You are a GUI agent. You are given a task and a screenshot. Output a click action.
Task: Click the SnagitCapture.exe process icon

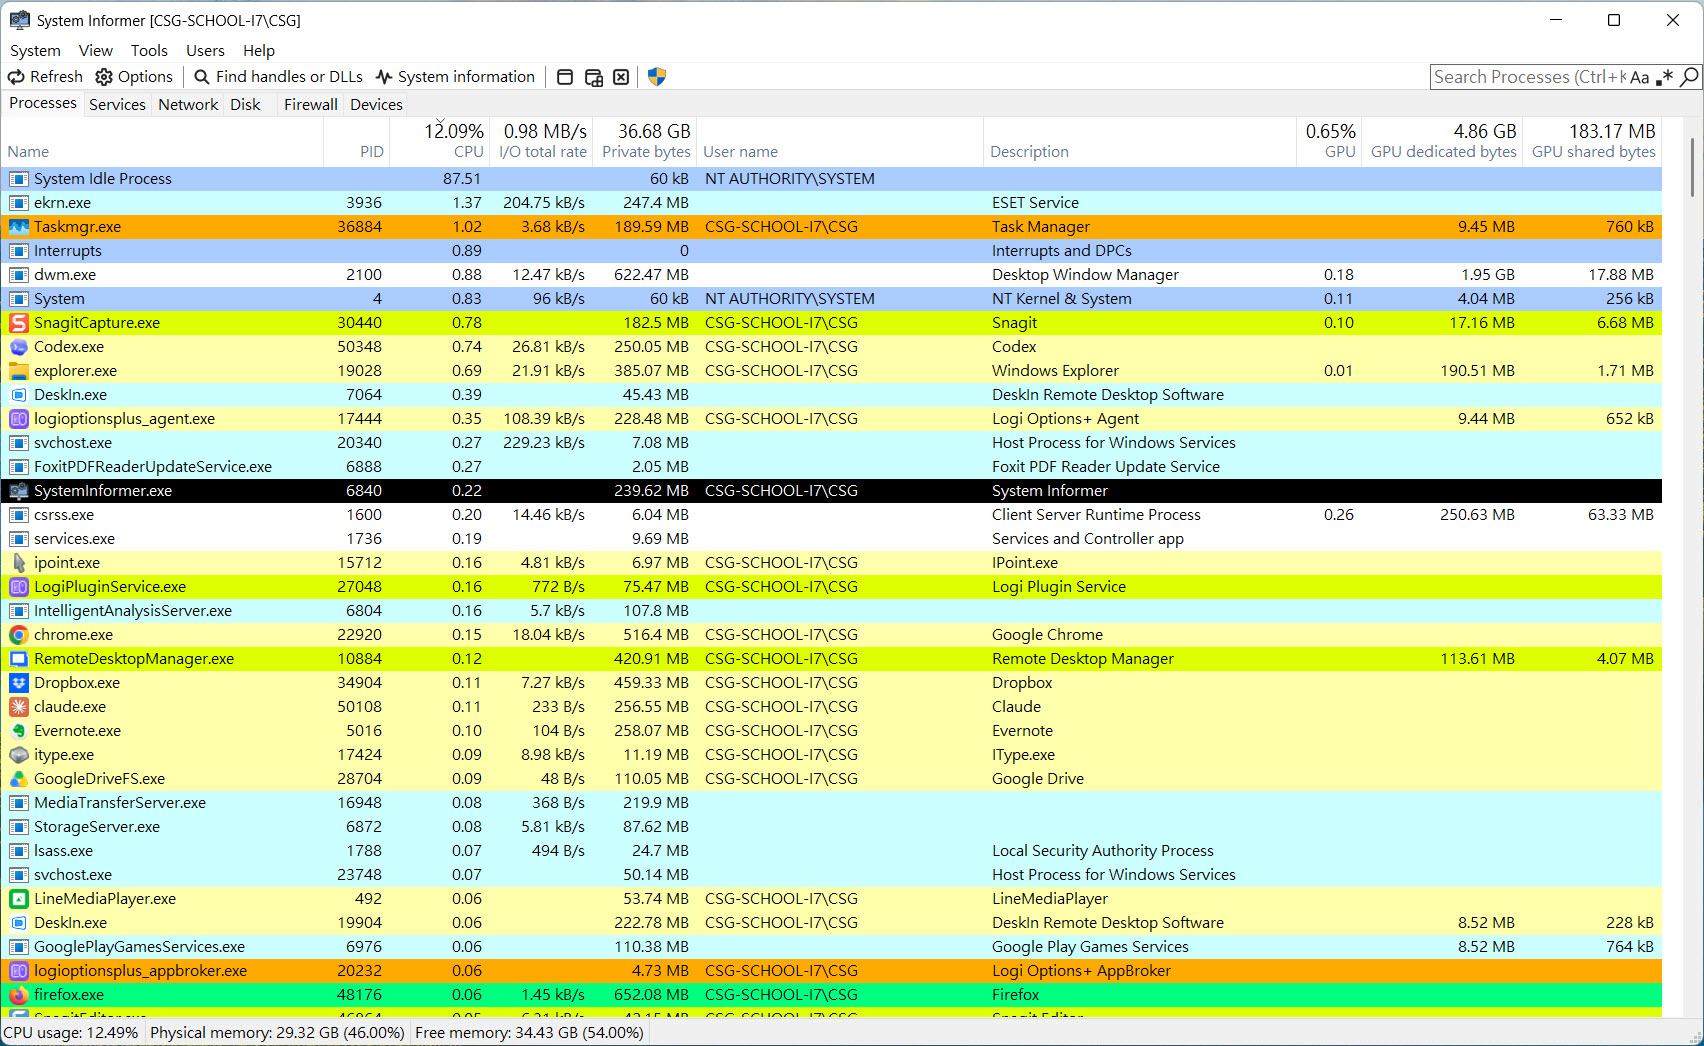18,323
